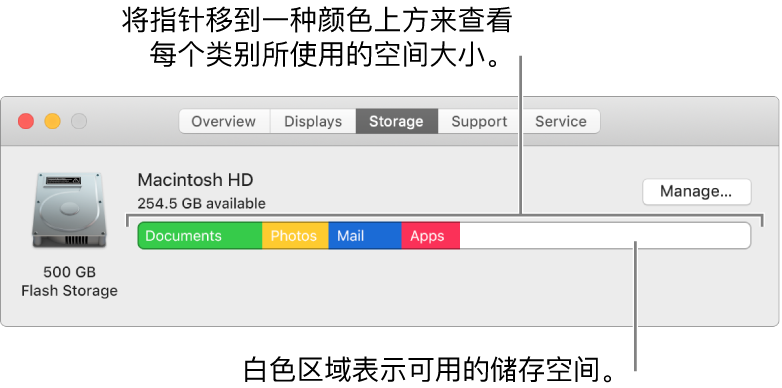This screenshot has height=388, width=782.
Task: Open the Support tab
Action: tap(479, 121)
